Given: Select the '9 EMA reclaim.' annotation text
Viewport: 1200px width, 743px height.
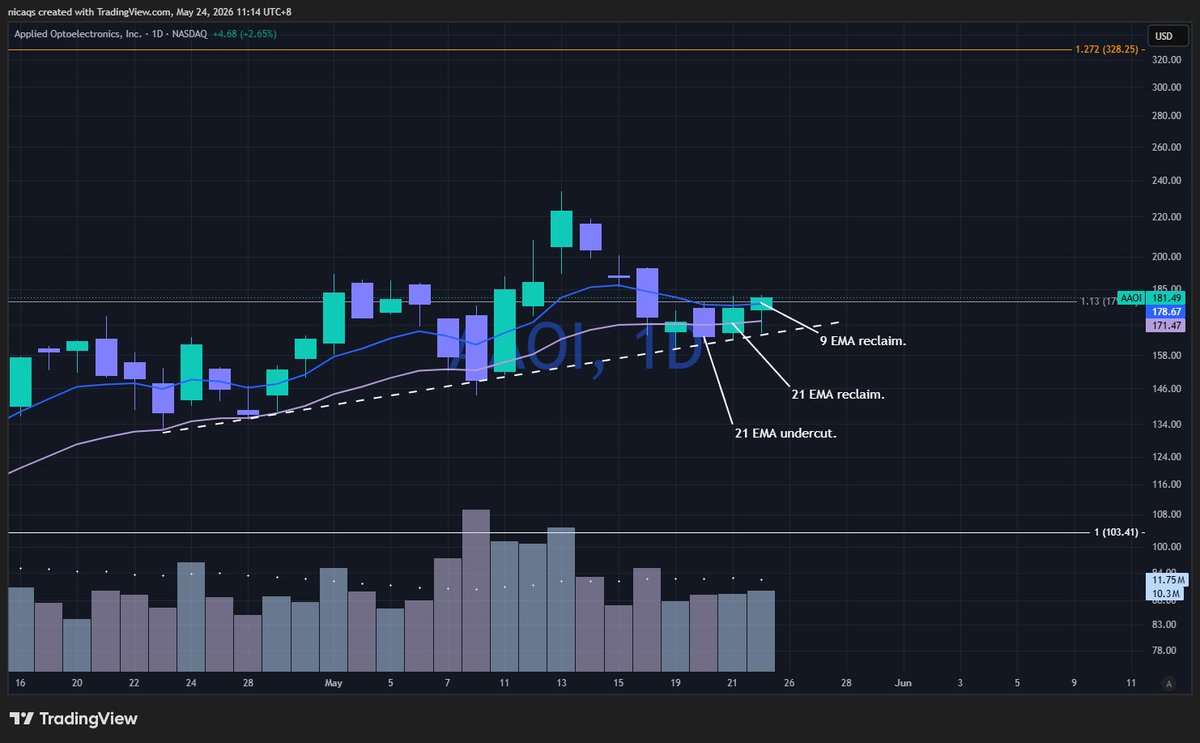Looking at the screenshot, I should pos(862,342).
